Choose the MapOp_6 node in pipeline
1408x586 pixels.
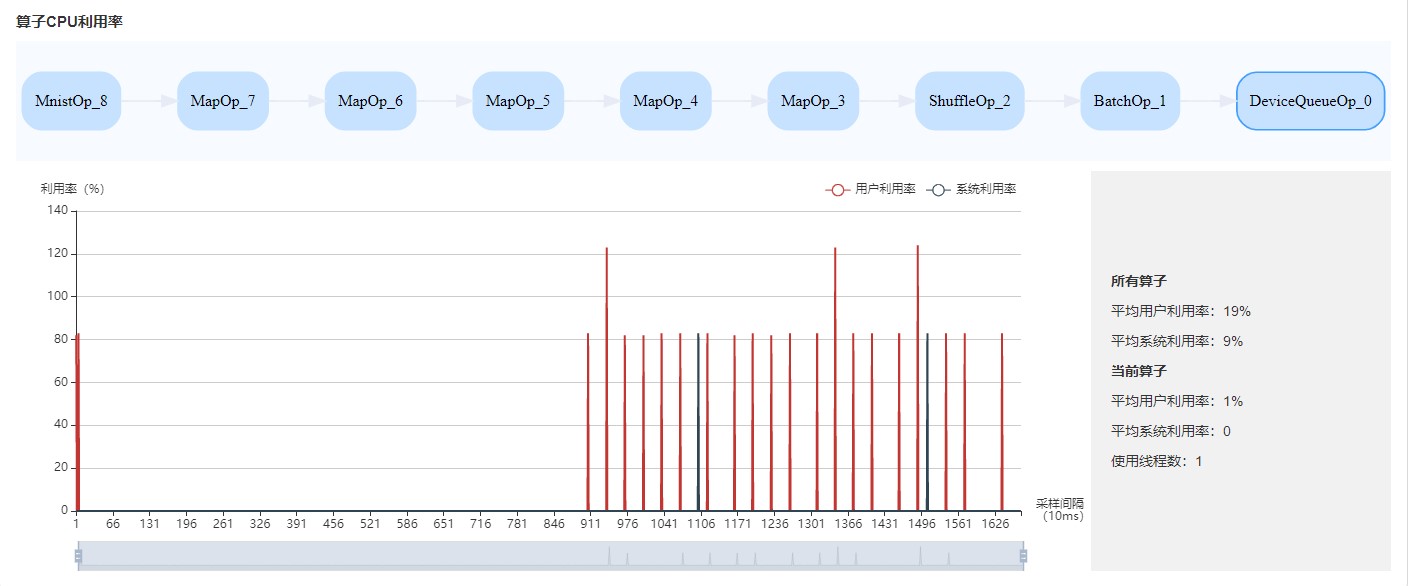[370, 101]
